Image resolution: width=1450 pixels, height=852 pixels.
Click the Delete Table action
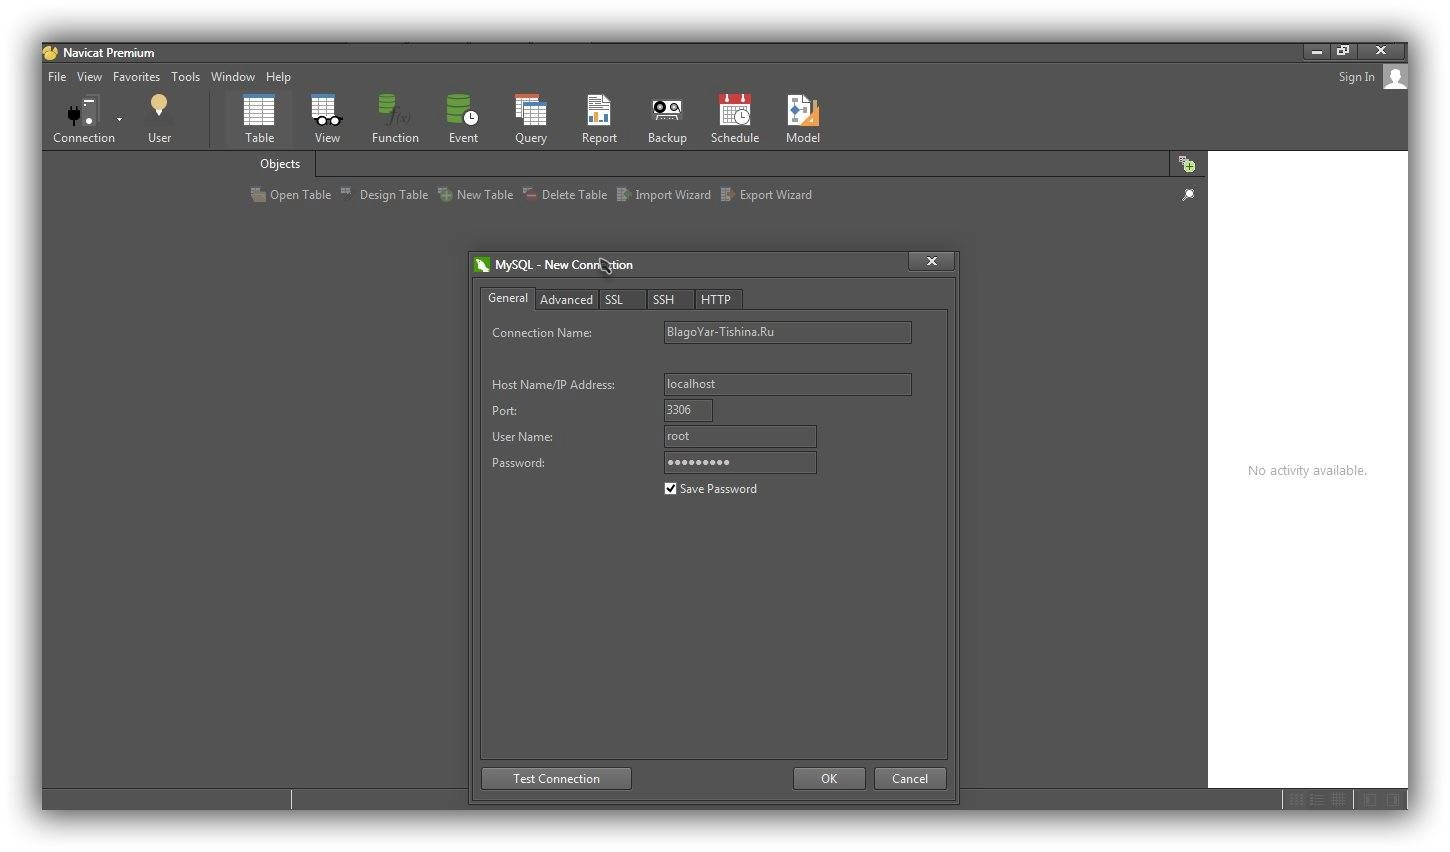[x=564, y=195]
